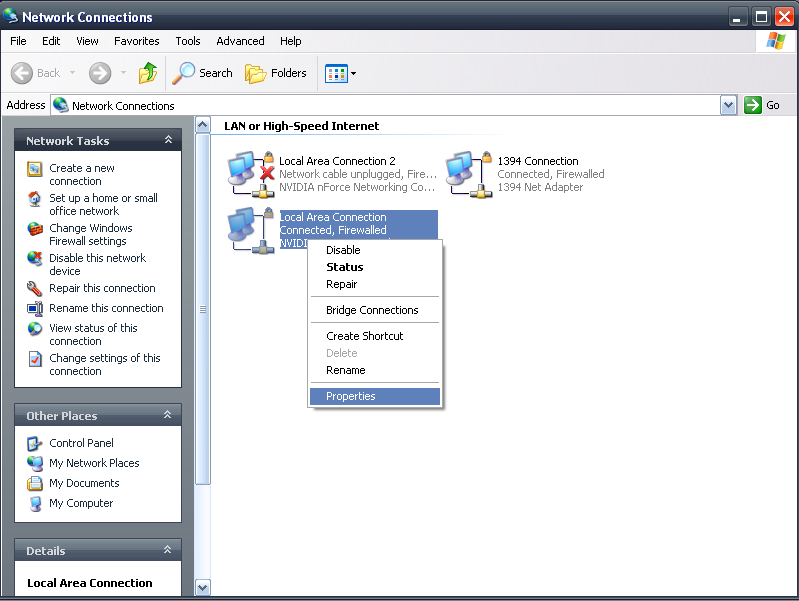
Task: Click the Back arrow toolbar icon
Action: click(x=22, y=73)
